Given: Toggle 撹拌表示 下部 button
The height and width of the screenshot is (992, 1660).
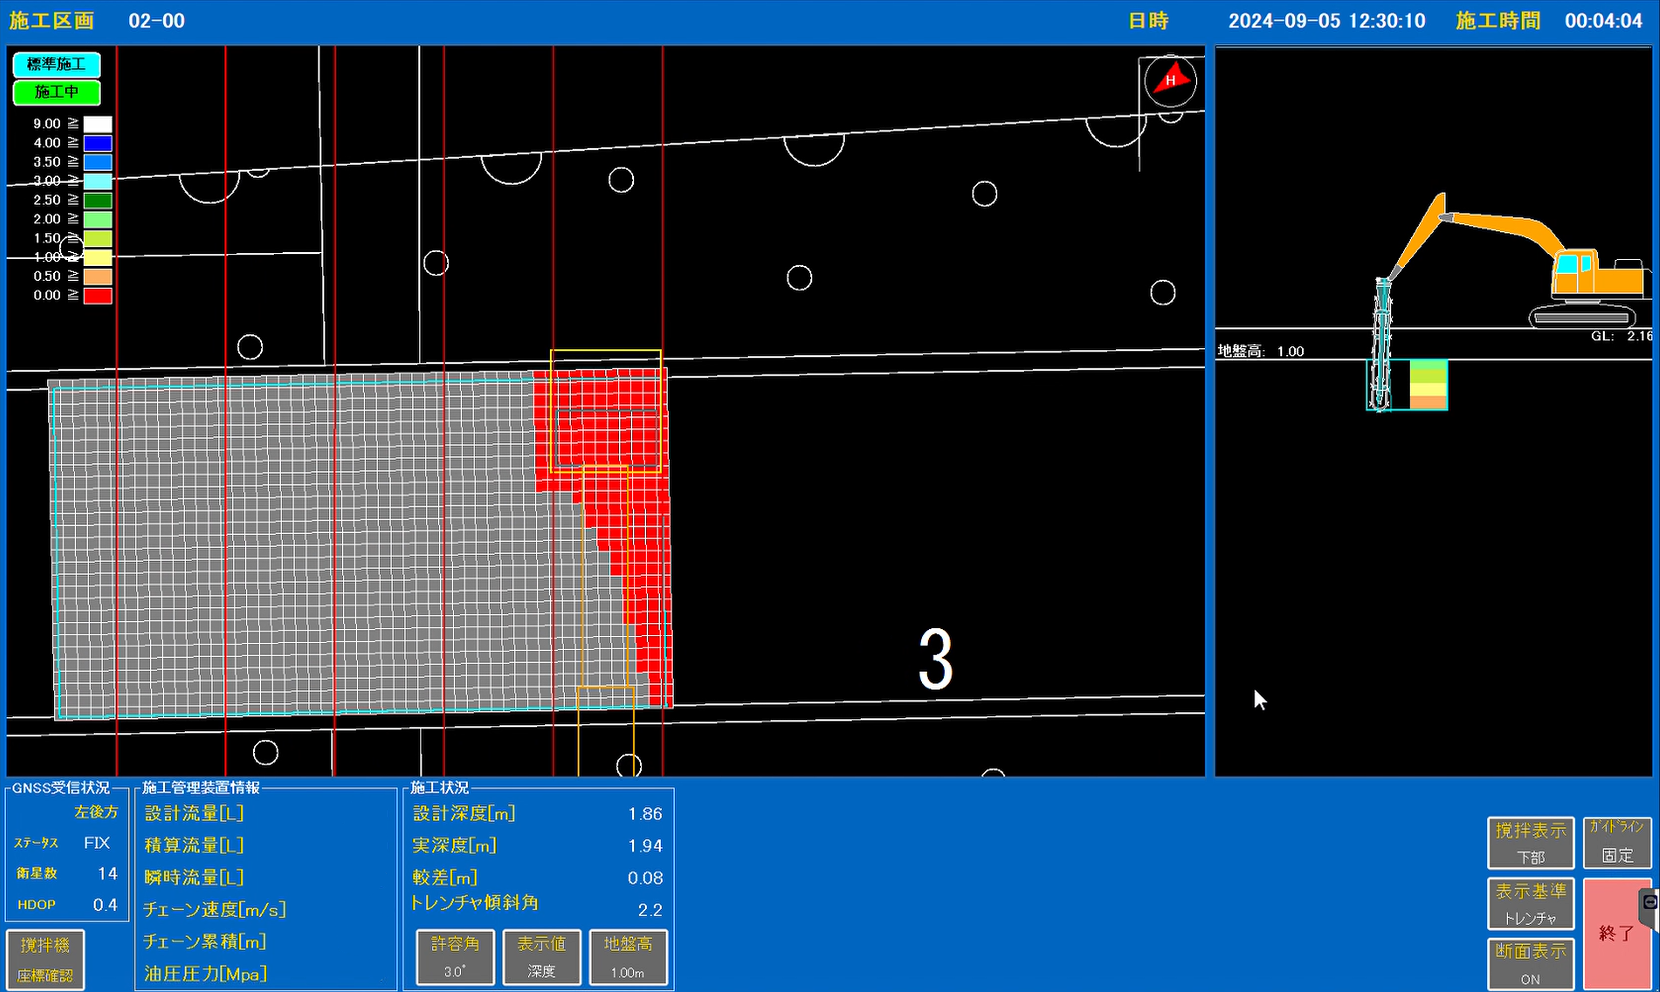Looking at the screenshot, I should (x=1530, y=842).
